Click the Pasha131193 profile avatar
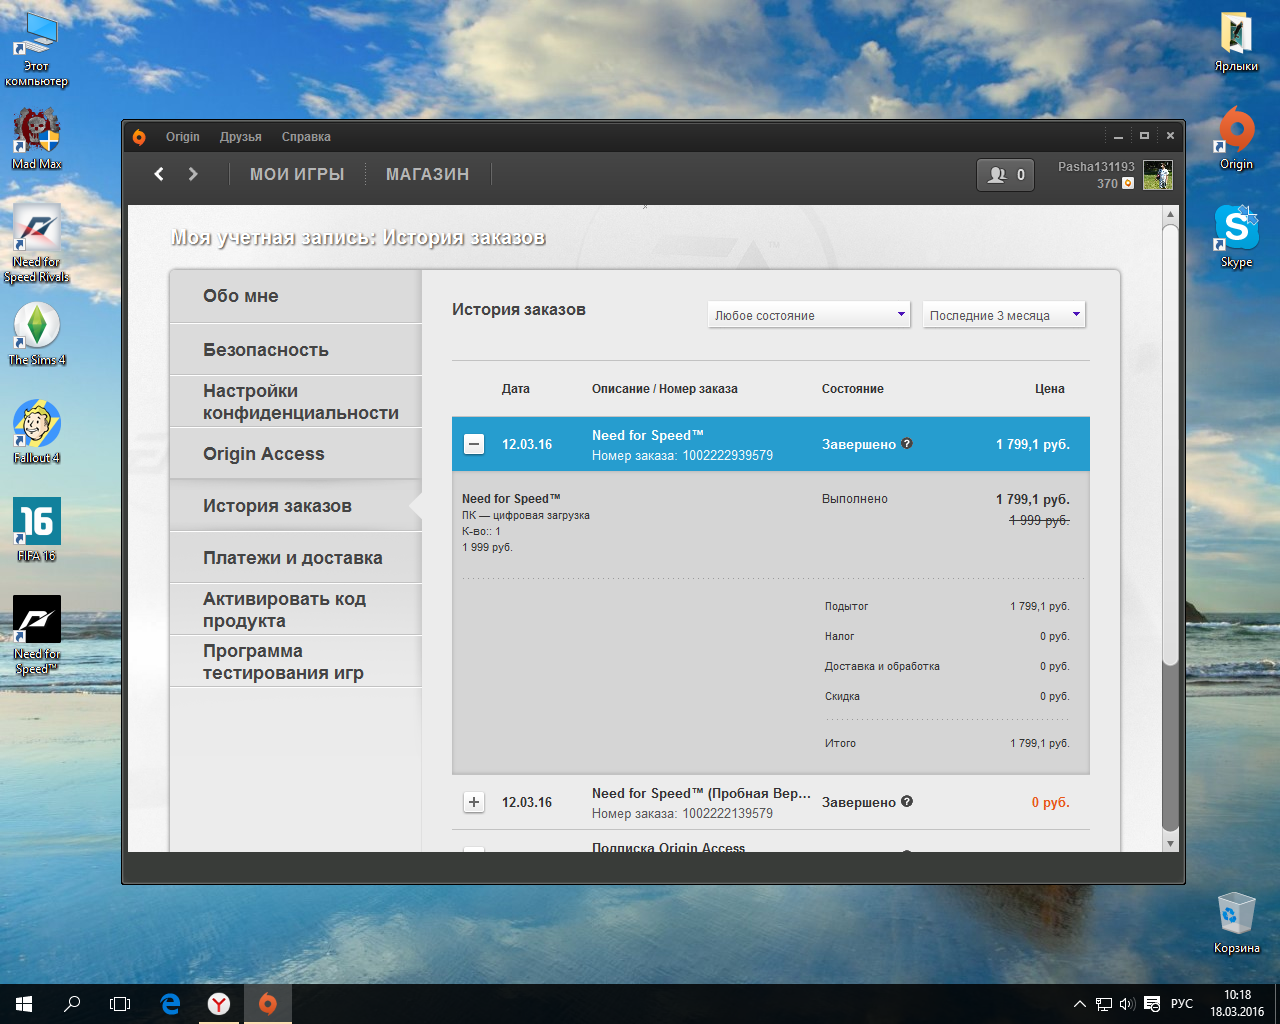Screen dimensions: 1280x1024 (x=1157, y=175)
